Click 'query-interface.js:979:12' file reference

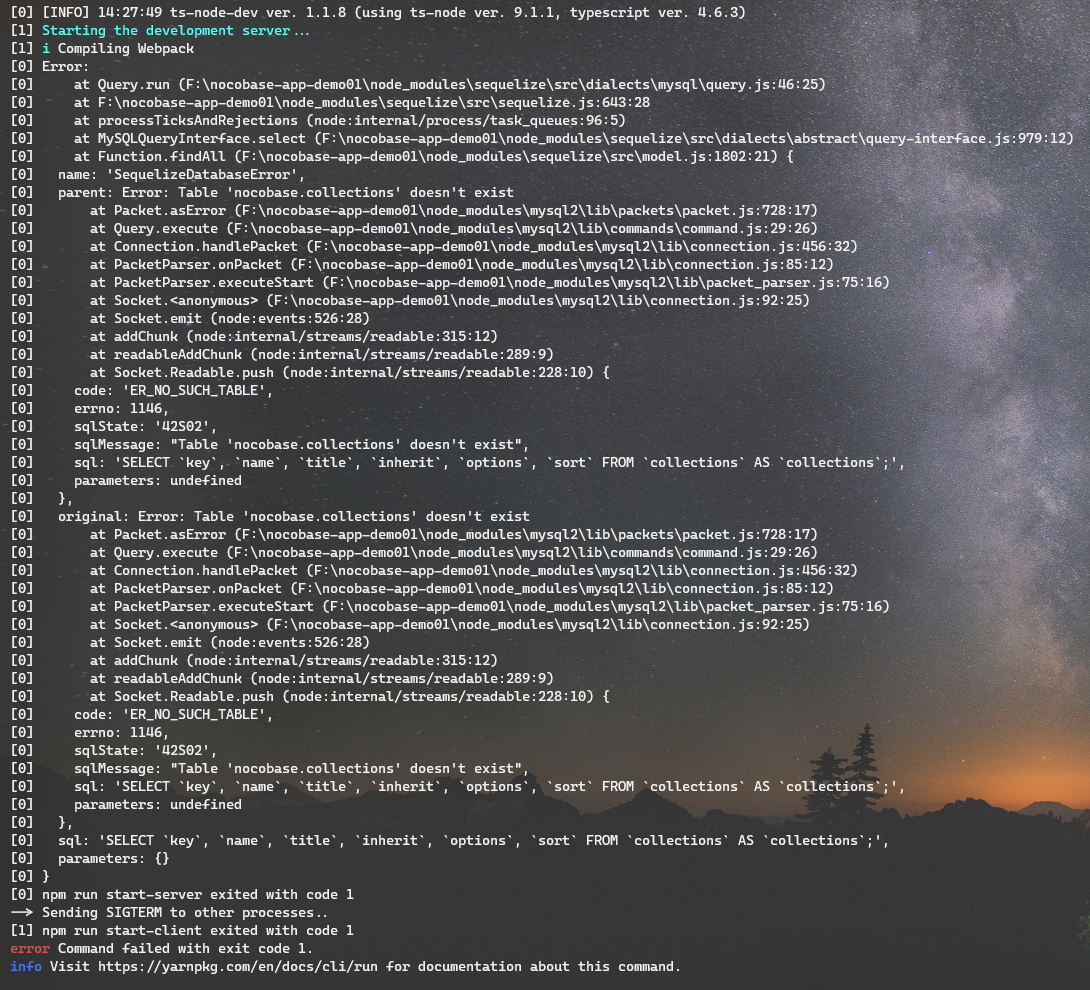(x=965, y=138)
